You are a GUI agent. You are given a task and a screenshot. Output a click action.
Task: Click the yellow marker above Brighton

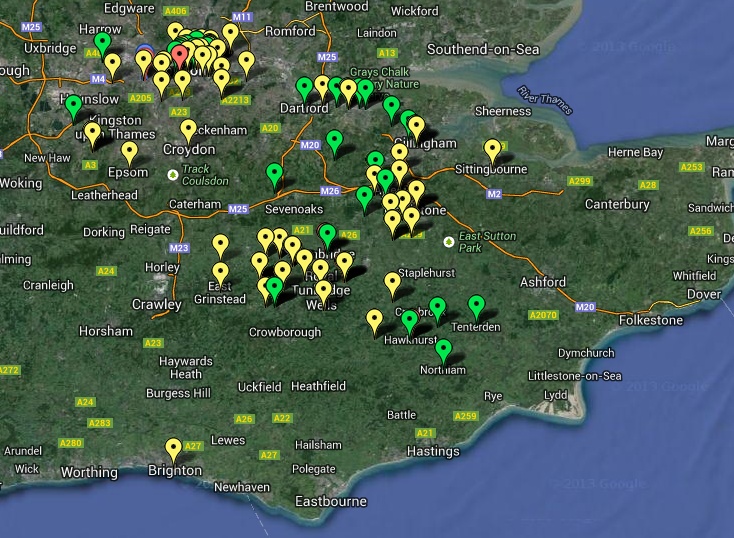(174, 449)
